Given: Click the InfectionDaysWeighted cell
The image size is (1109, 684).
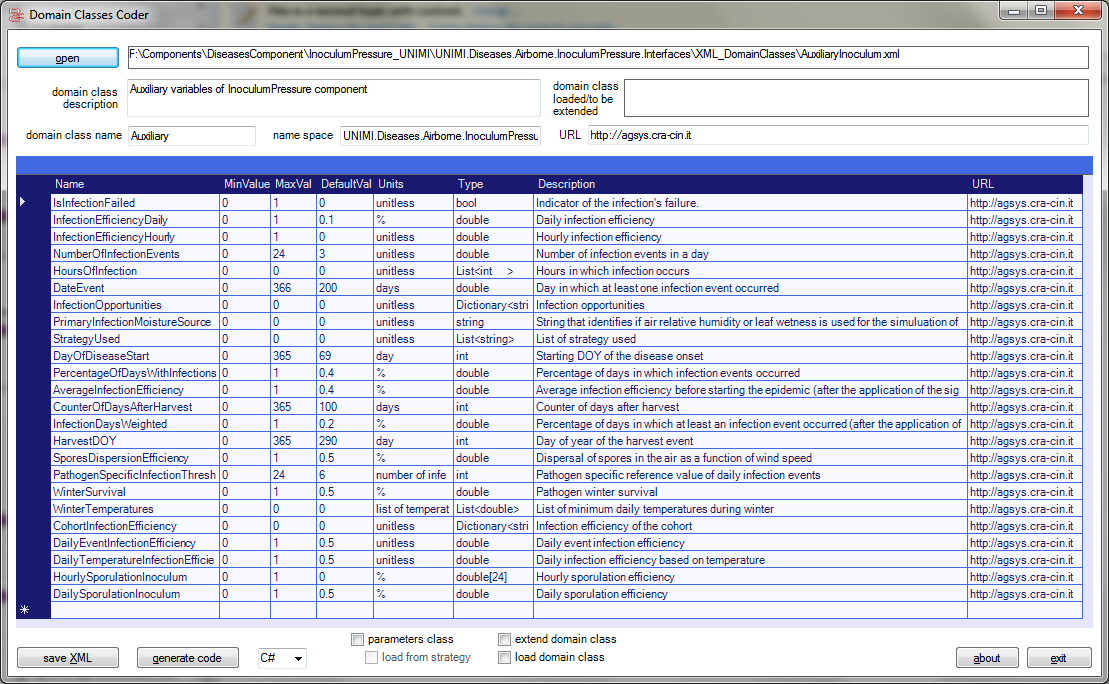Looking at the screenshot, I should [x=135, y=424].
